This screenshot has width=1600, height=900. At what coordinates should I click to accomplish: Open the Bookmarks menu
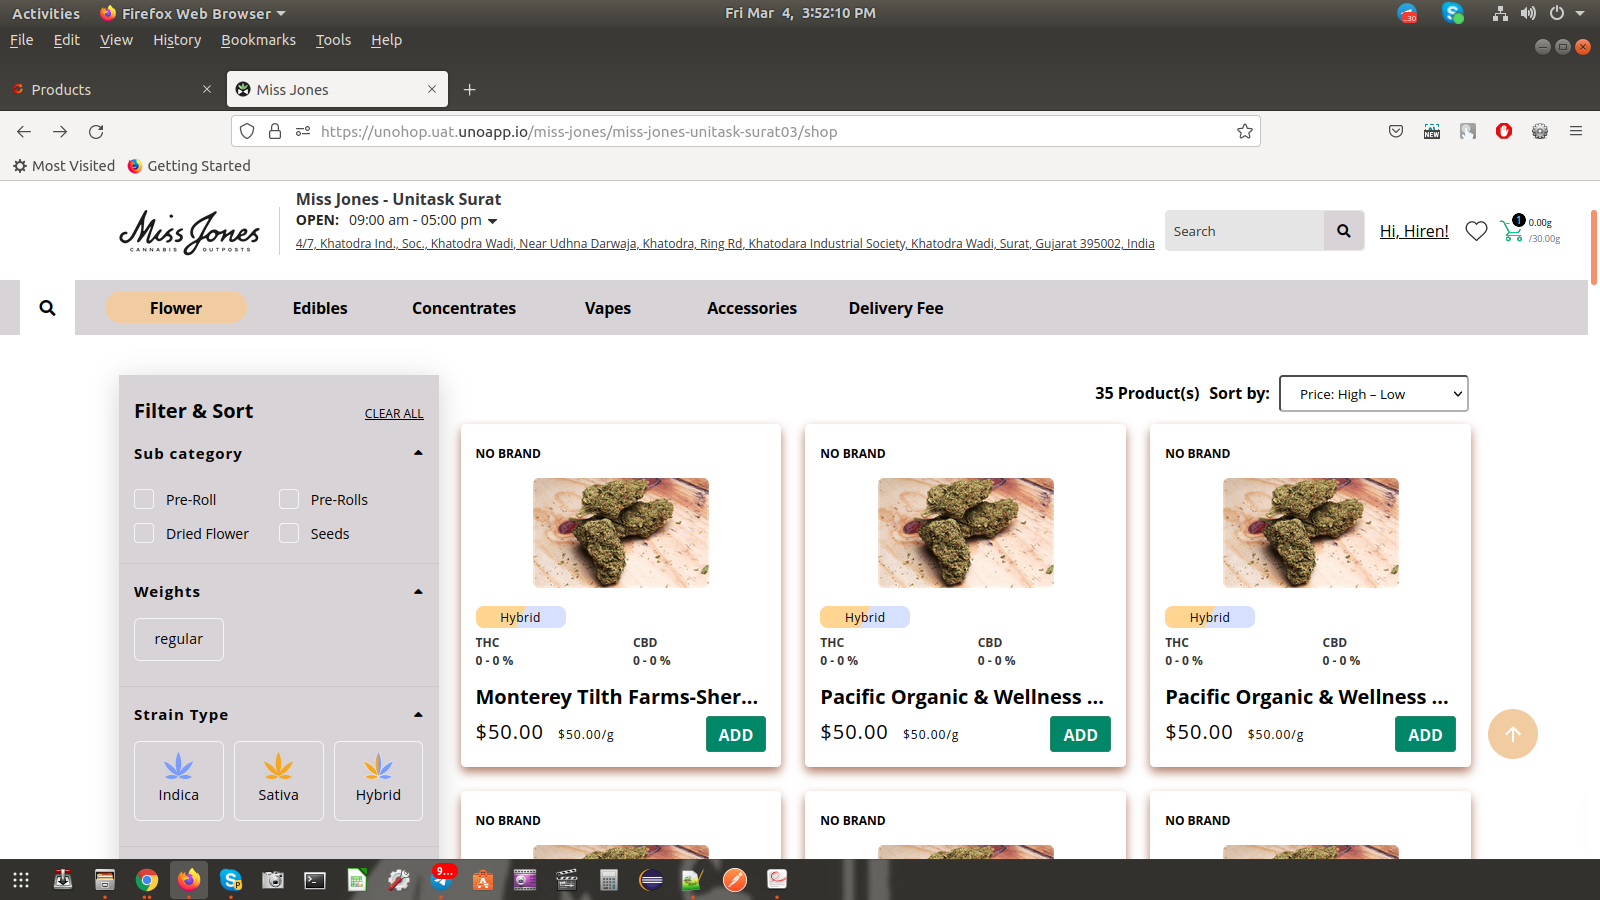[x=258, y=40]
